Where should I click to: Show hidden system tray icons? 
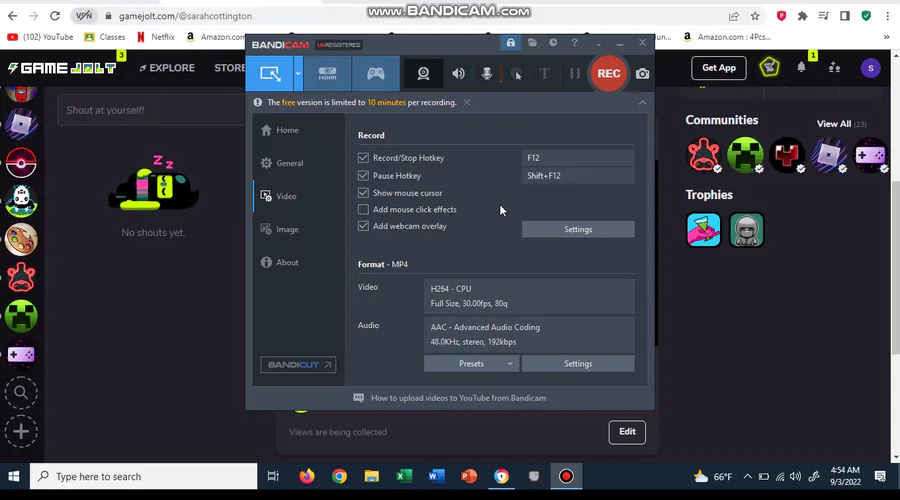coord(747,476)
